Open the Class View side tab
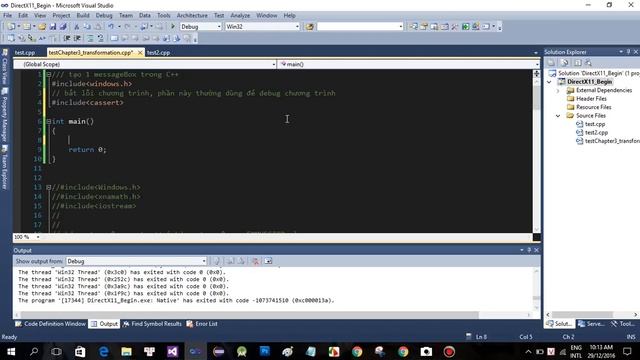The height and width of the screenshot is (360, 640). pyautogui.click(x=4, y=67)
